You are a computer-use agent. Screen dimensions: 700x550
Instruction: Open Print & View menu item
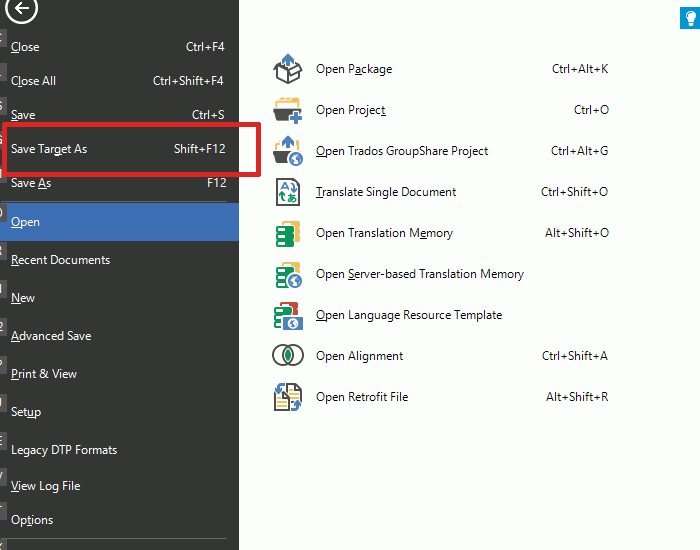click(44, 374)
